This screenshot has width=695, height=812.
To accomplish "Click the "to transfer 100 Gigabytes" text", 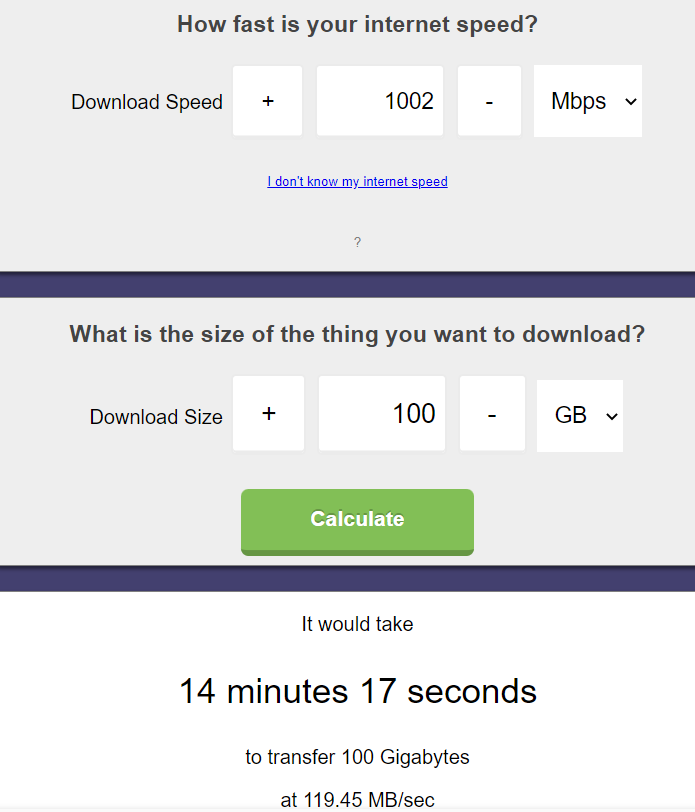I will tap(357, 757).
